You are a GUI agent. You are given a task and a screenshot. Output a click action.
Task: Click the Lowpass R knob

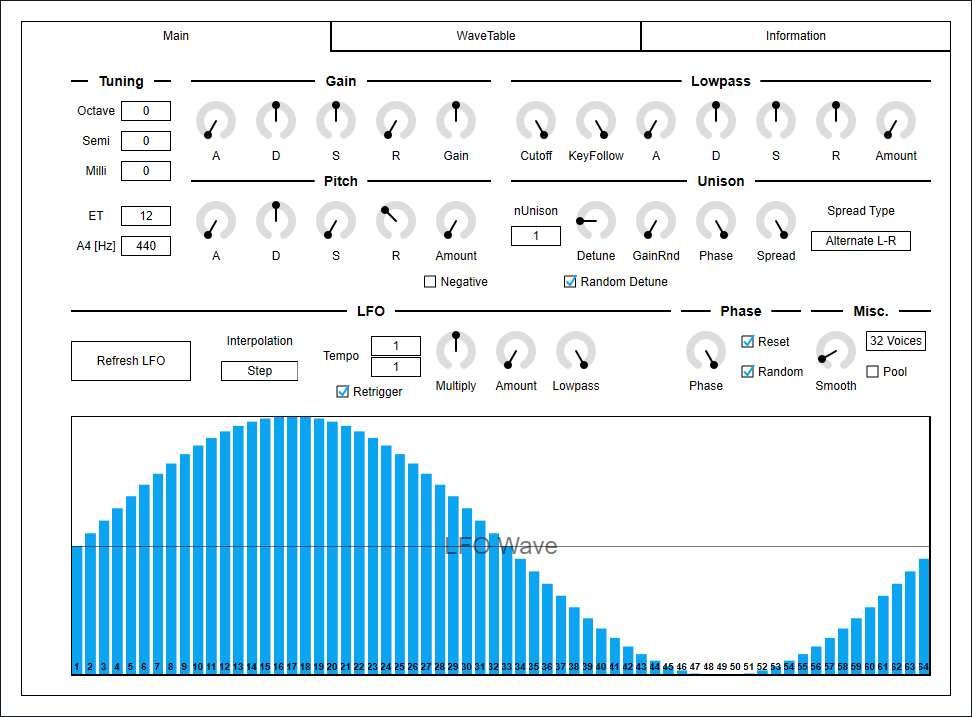(836, 121)
